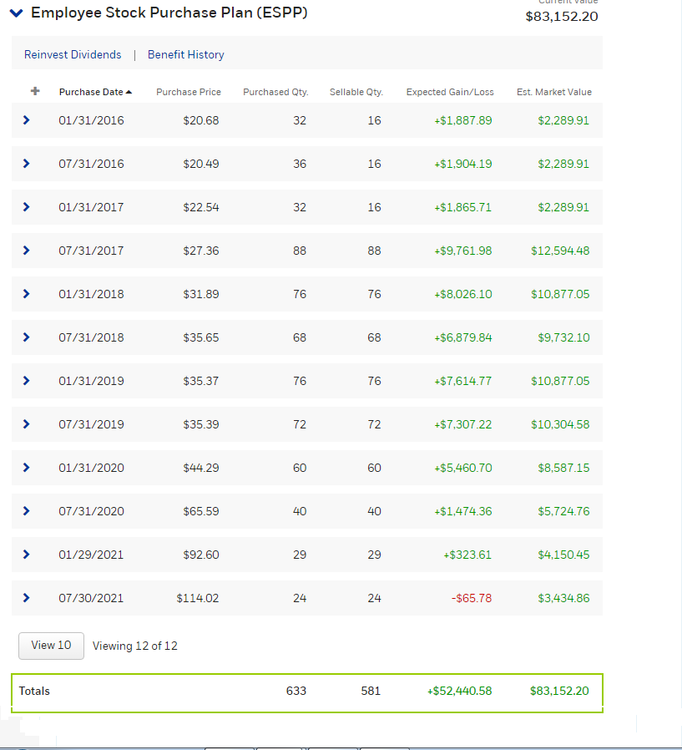The height and width of the screenshot is (750, 682).
Task: Expand the 01/29/2021 purchase row
Action: [x=26, y=554]
